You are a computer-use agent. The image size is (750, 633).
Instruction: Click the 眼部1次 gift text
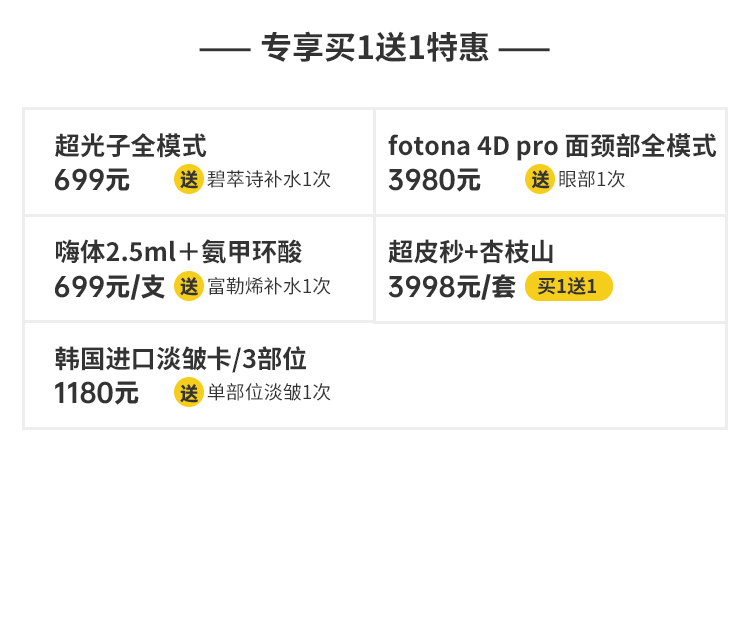(x=592, y=180)
